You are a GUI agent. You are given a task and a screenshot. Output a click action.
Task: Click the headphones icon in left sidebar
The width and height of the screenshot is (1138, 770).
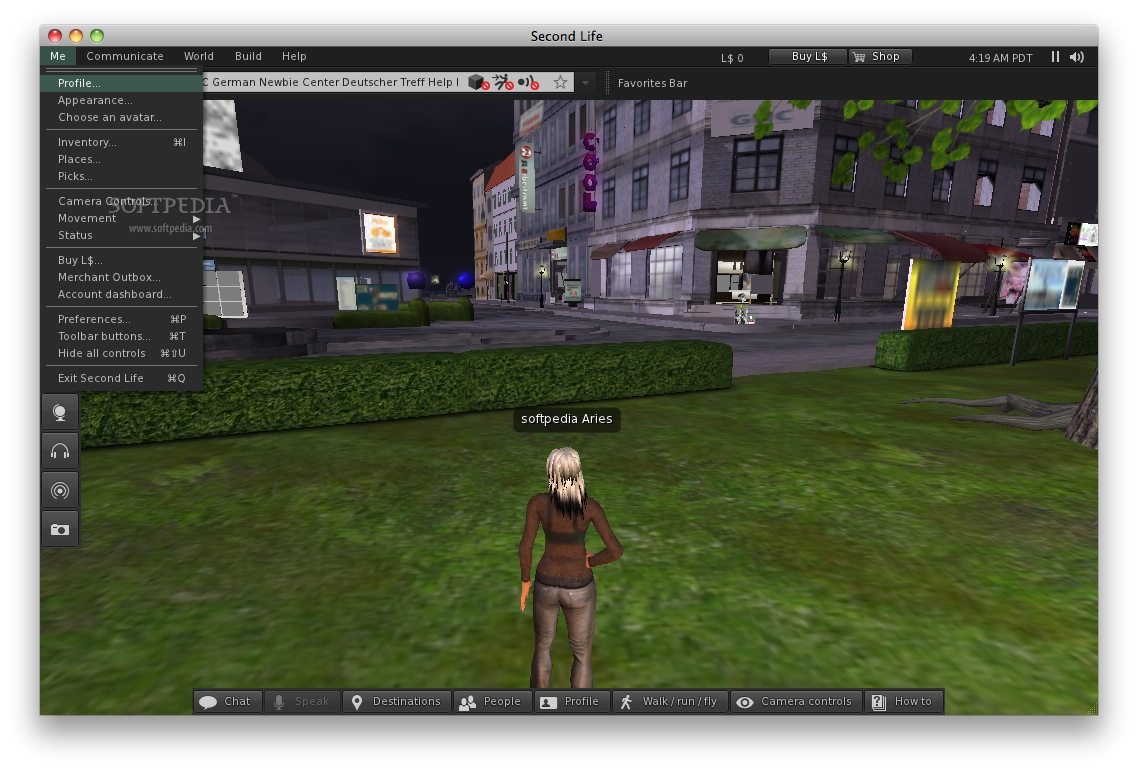pyautogui.click(x=60, y=451)
